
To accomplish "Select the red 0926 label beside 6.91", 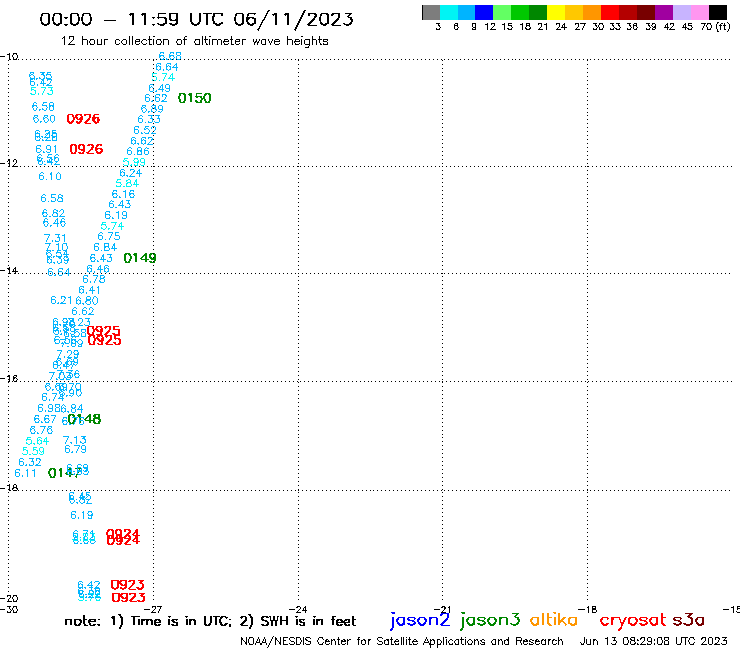I will click(86, 149).
